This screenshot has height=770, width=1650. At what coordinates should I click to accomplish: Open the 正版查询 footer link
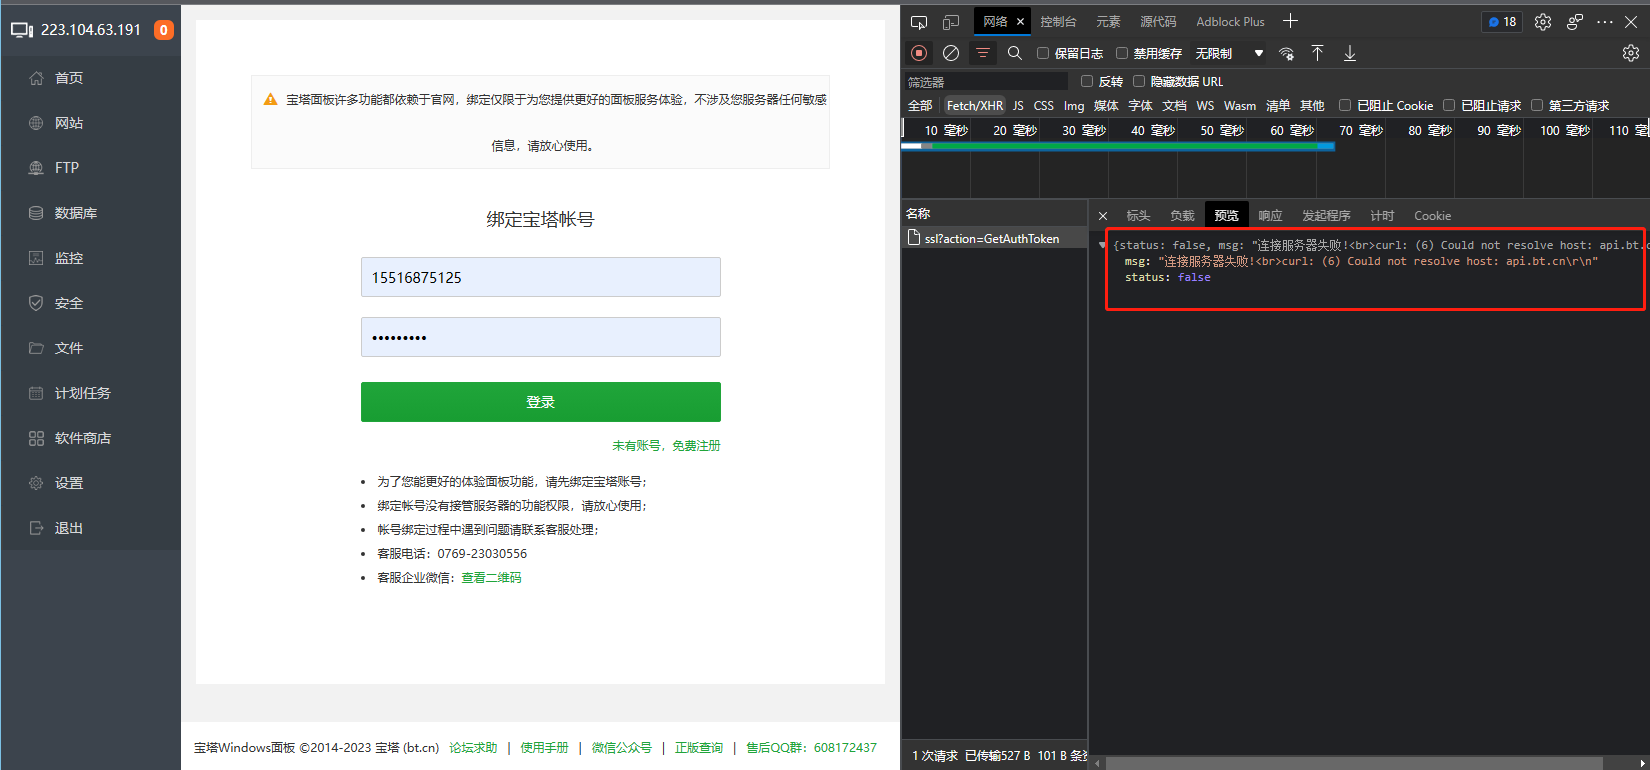(699, 748)
